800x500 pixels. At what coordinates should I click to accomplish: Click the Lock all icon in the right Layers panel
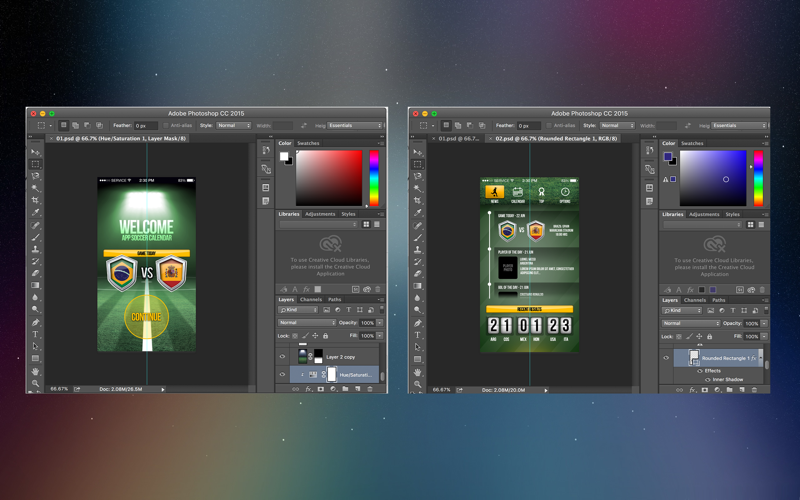[709, 336]
